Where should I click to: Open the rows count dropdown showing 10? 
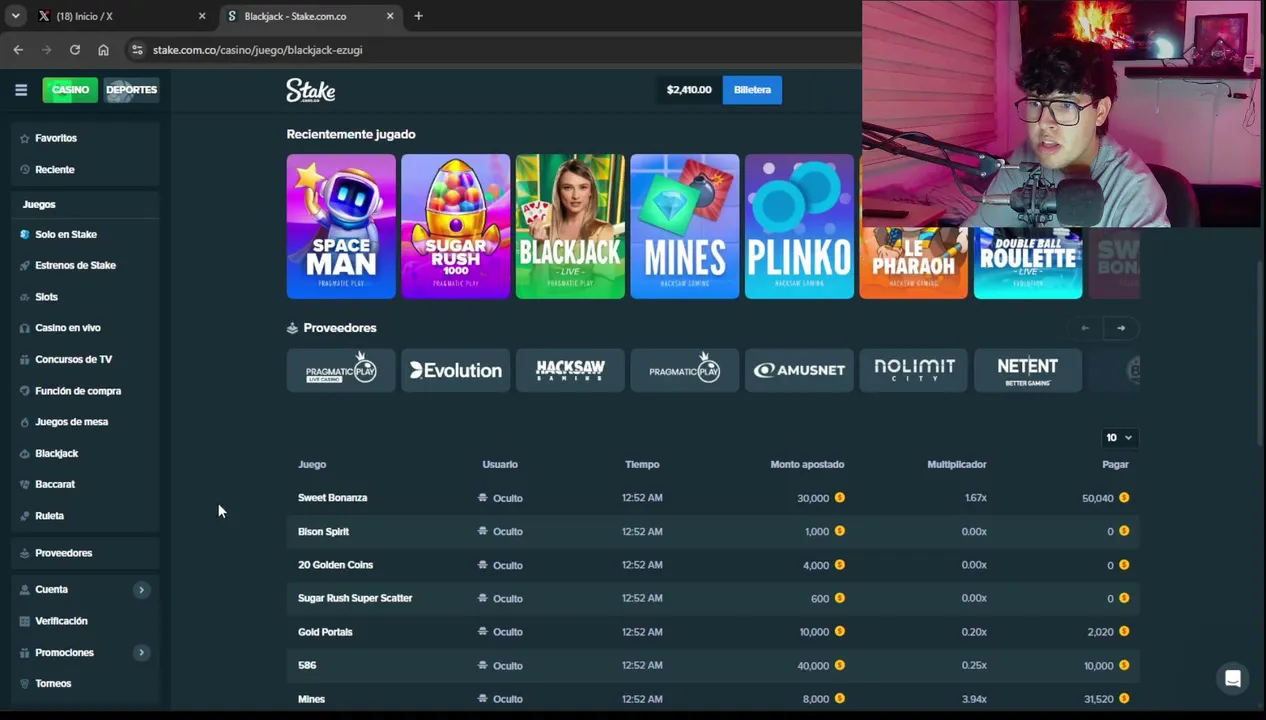click(1119, 438)
